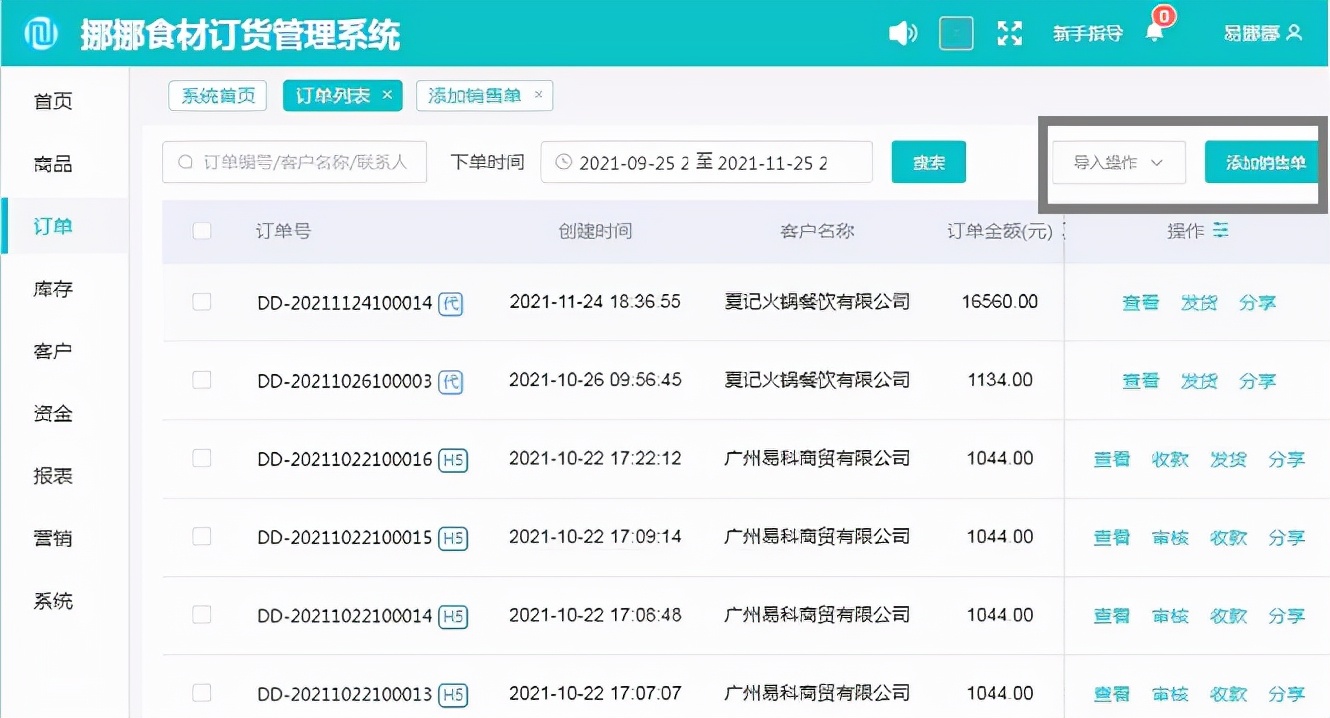Switch to the 添加销售单 tab
The height and width of the screenshot is (718, 1330).
coord(477,96)
